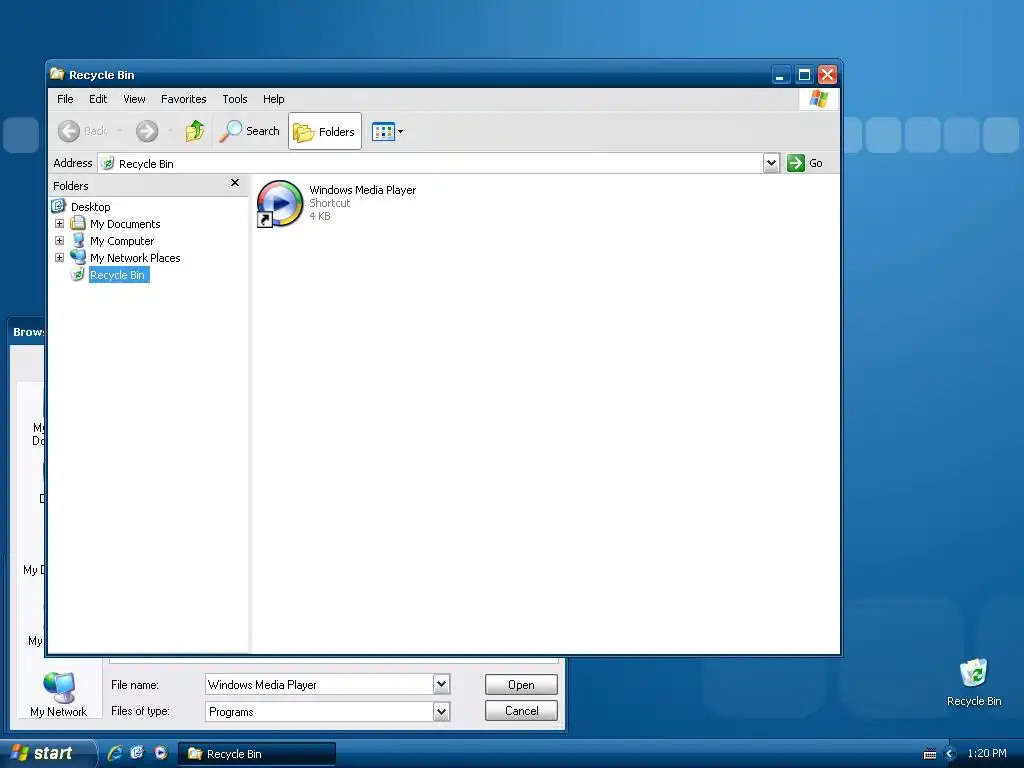Image resolution: width=1024 pixels, height=768 pixels.
Task: Select Recycle Bin in folder tree
Action: point(118,275)
